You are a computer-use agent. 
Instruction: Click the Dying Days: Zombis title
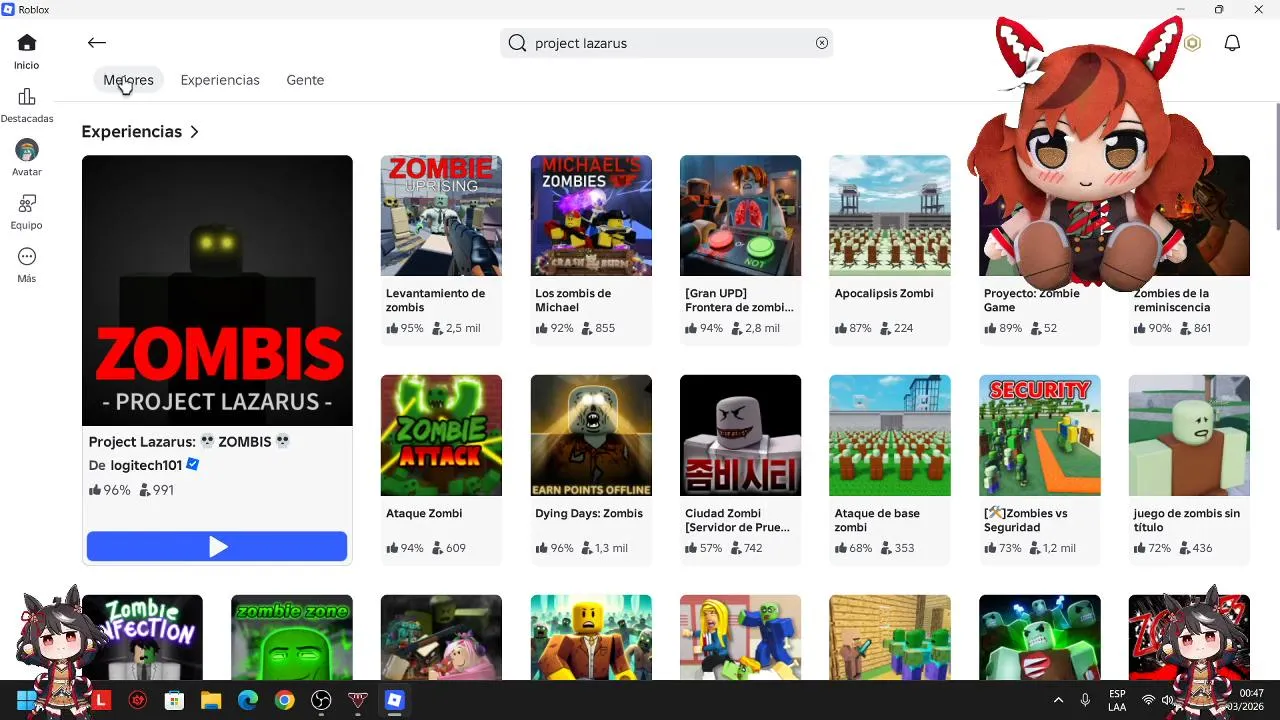pos(589,513)
